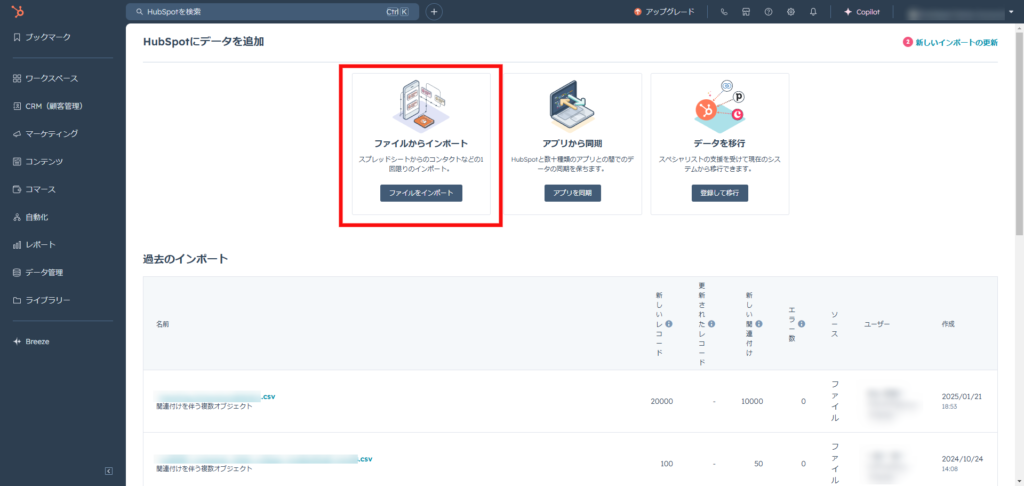Click the plus quick-create button
This screenshot has height=486, width=1024.
coord(434,12)
